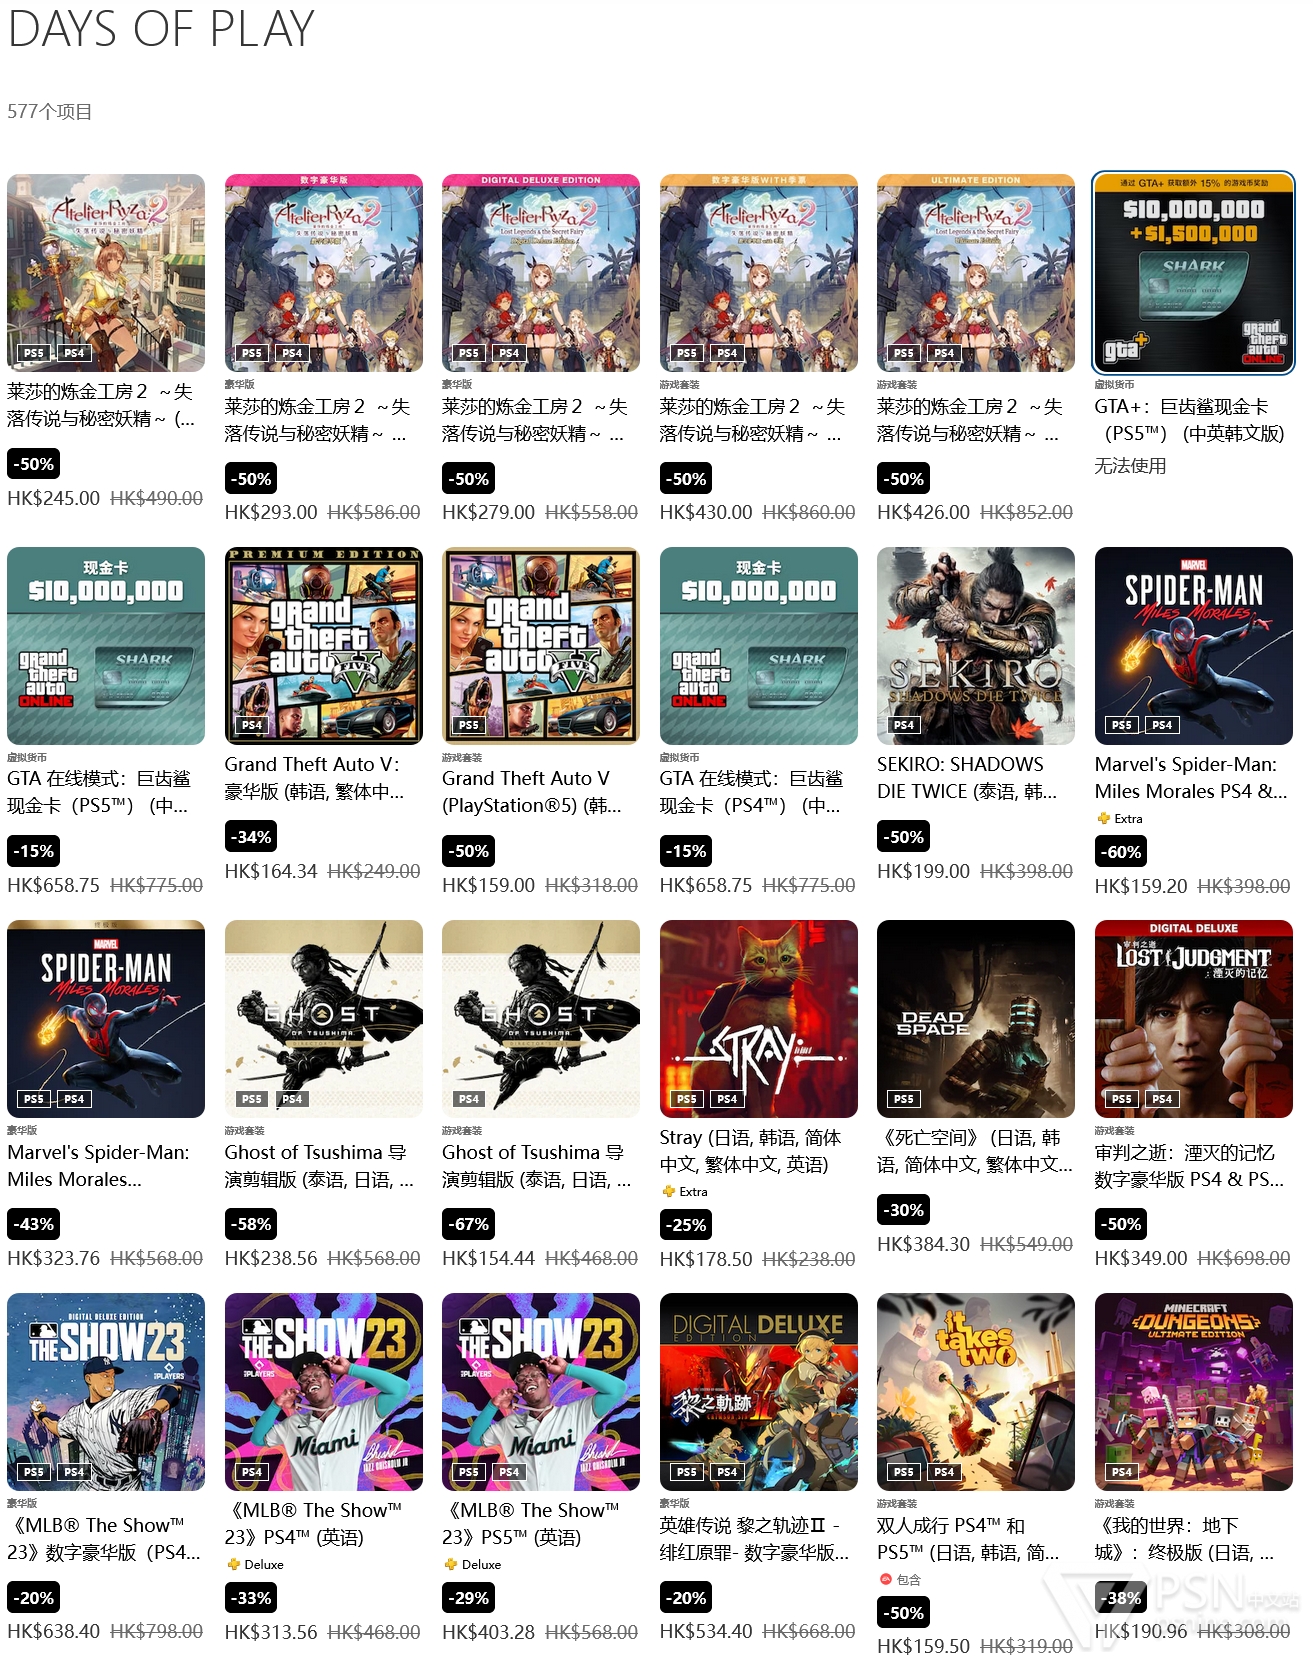Click the included badge icon under It Takes Two
The image size is (1313, 1663).
(x=885, y=1579)
